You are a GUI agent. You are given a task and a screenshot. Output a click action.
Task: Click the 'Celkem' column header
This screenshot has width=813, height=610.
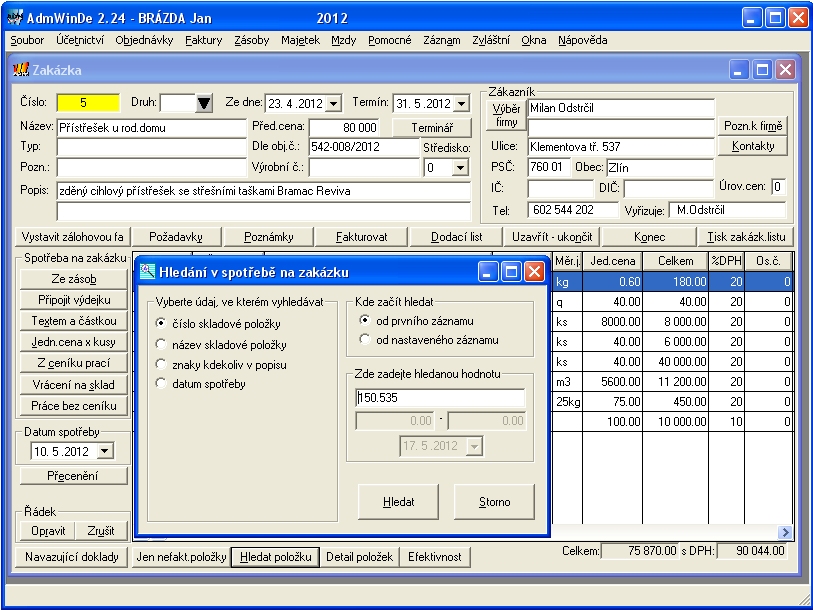[675, 261]
